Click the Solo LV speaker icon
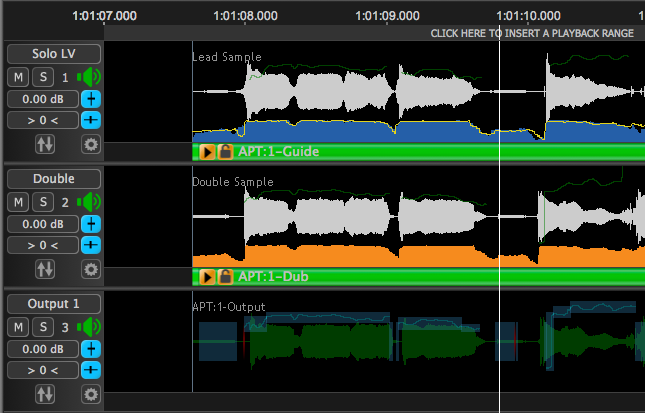Image resolution: width=645 pixels, height=413 pixels. pos(92,77)
